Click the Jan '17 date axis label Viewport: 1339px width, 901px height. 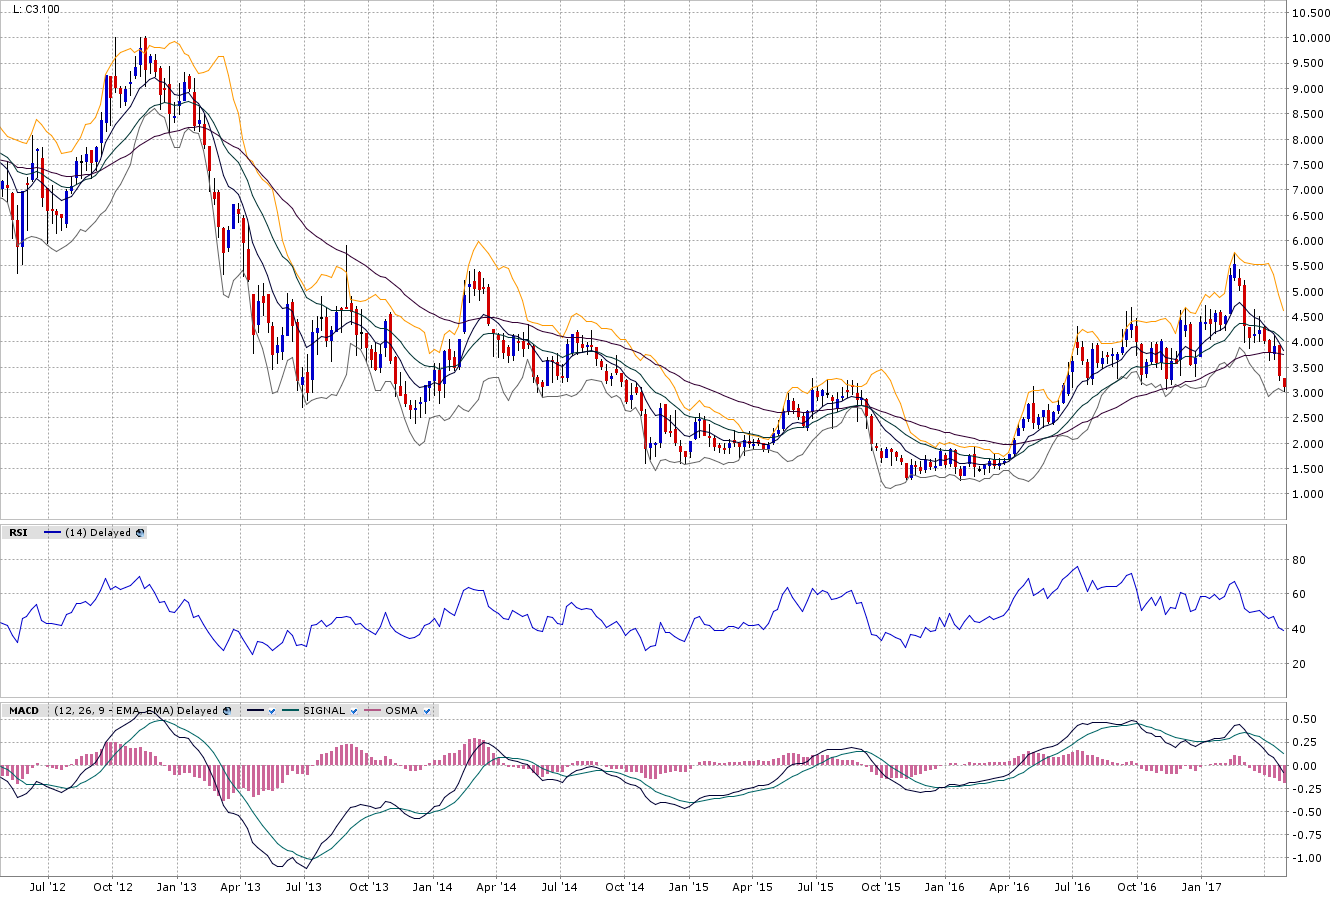[1201, 887]
